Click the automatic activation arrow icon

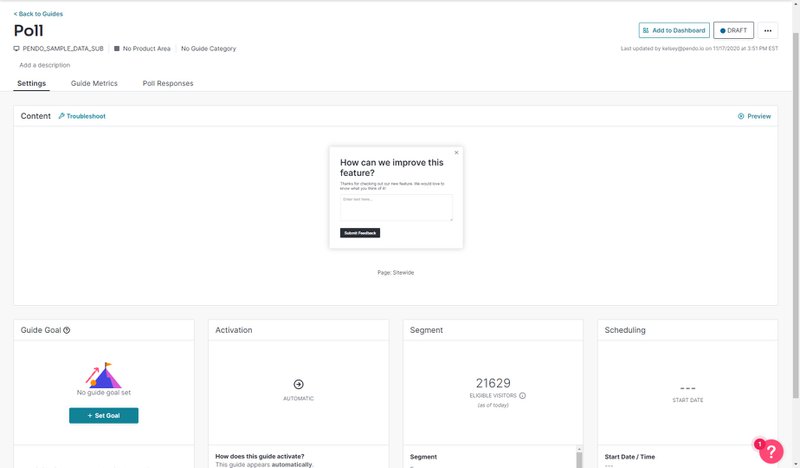pyautogui.click(x=298, y=384)
